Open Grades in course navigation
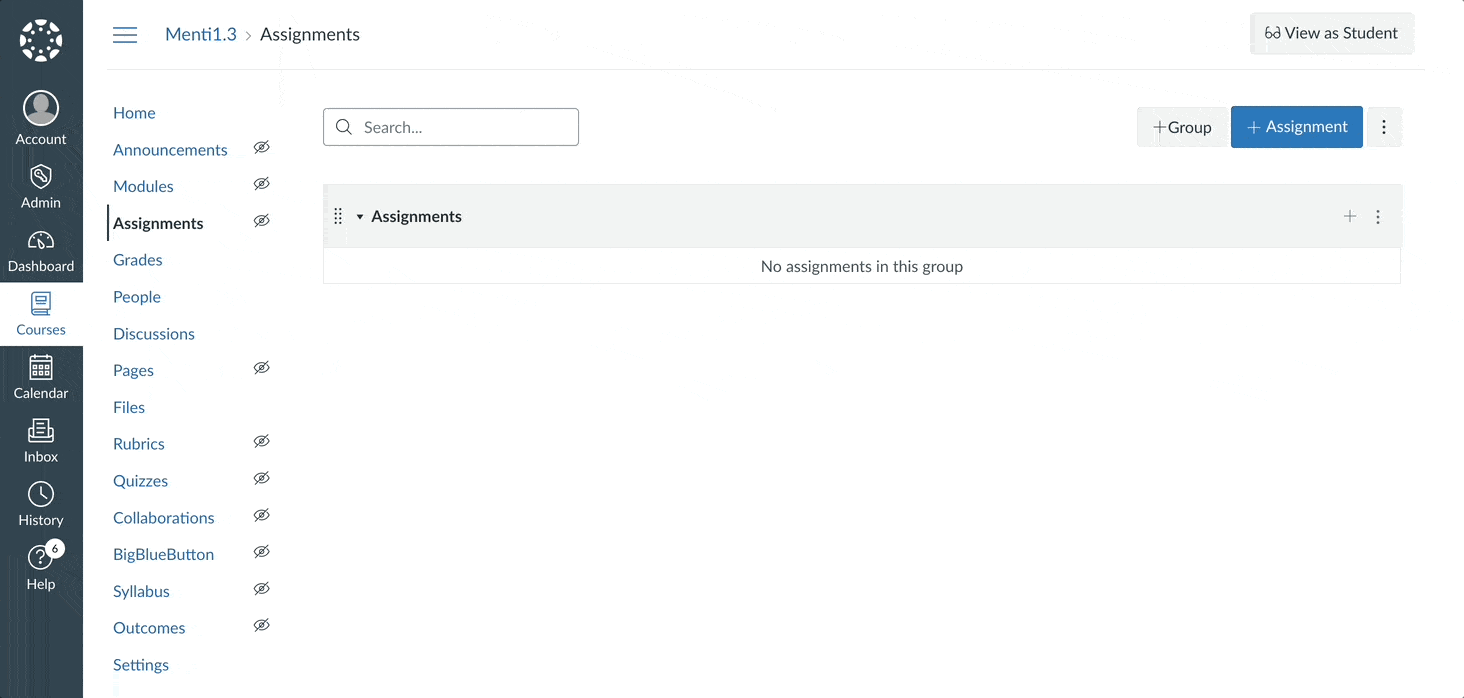This screenshot has width=1464, height=698. click(138, 260)
